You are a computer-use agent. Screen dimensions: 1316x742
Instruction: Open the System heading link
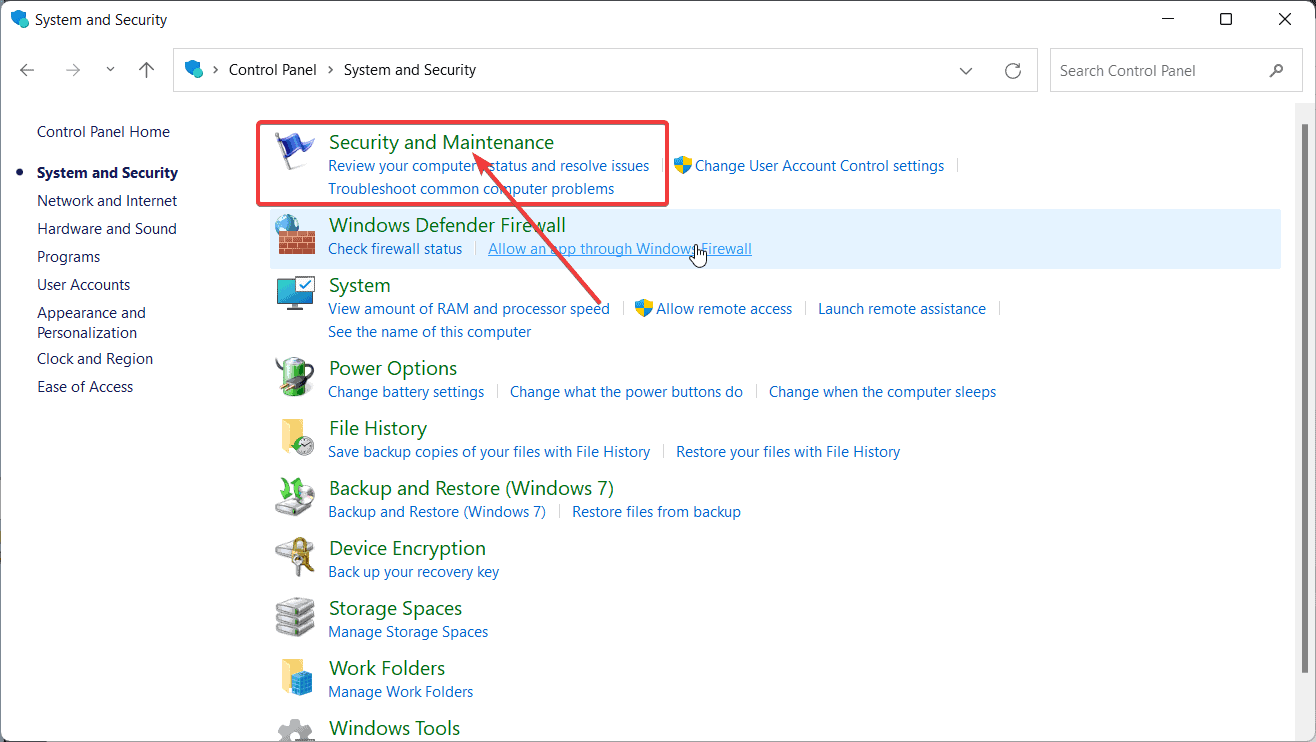click(x=359, y=285)
